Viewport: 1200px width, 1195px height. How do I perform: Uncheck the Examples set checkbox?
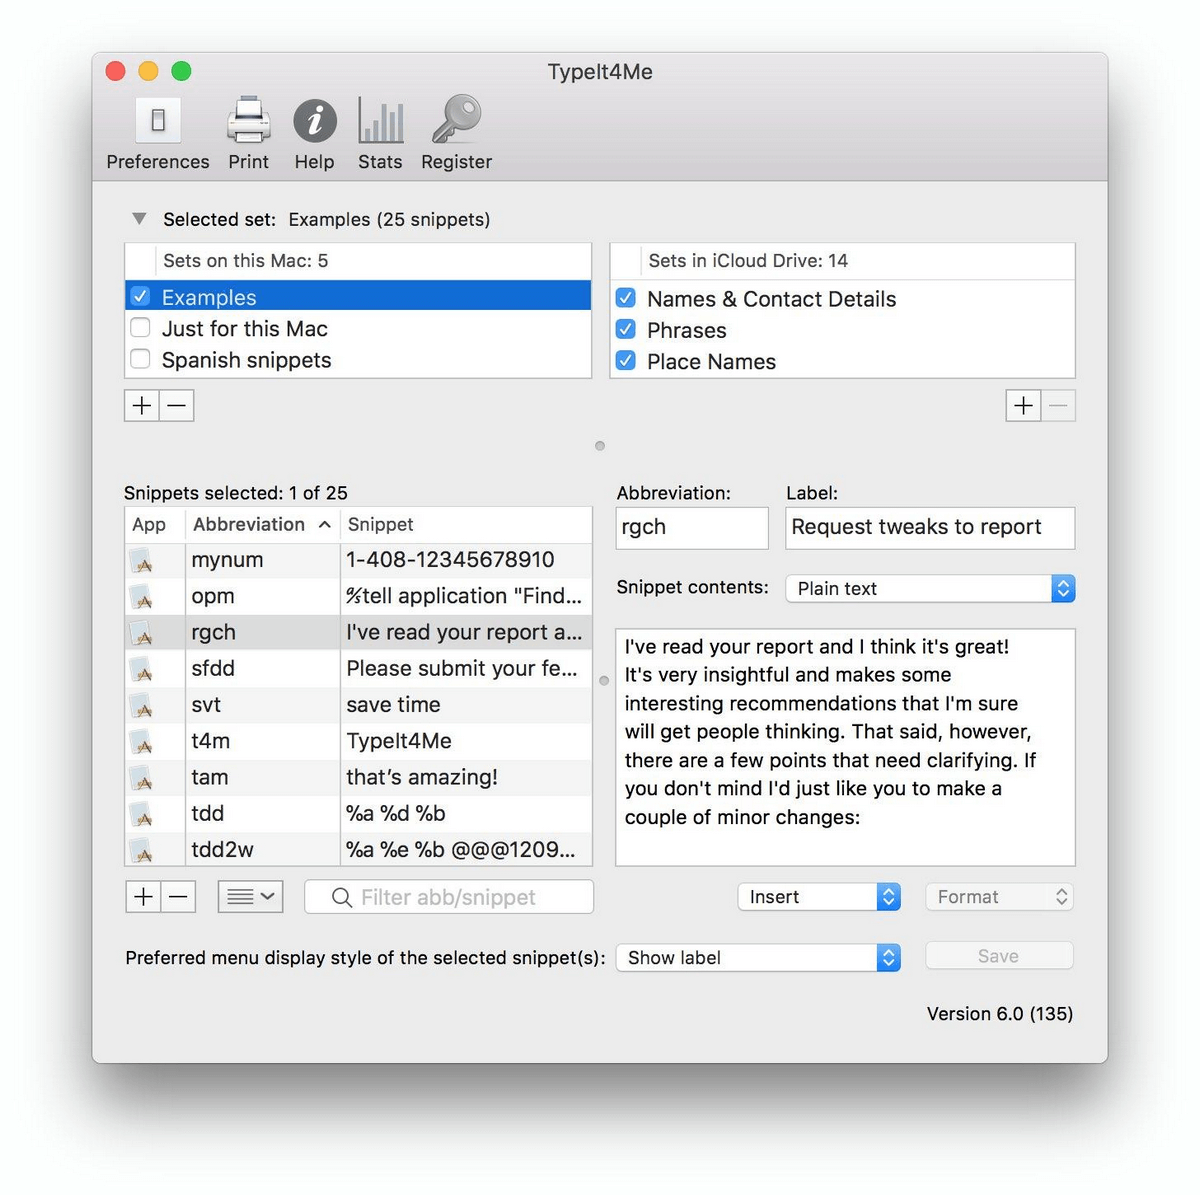tap(140, 296)
